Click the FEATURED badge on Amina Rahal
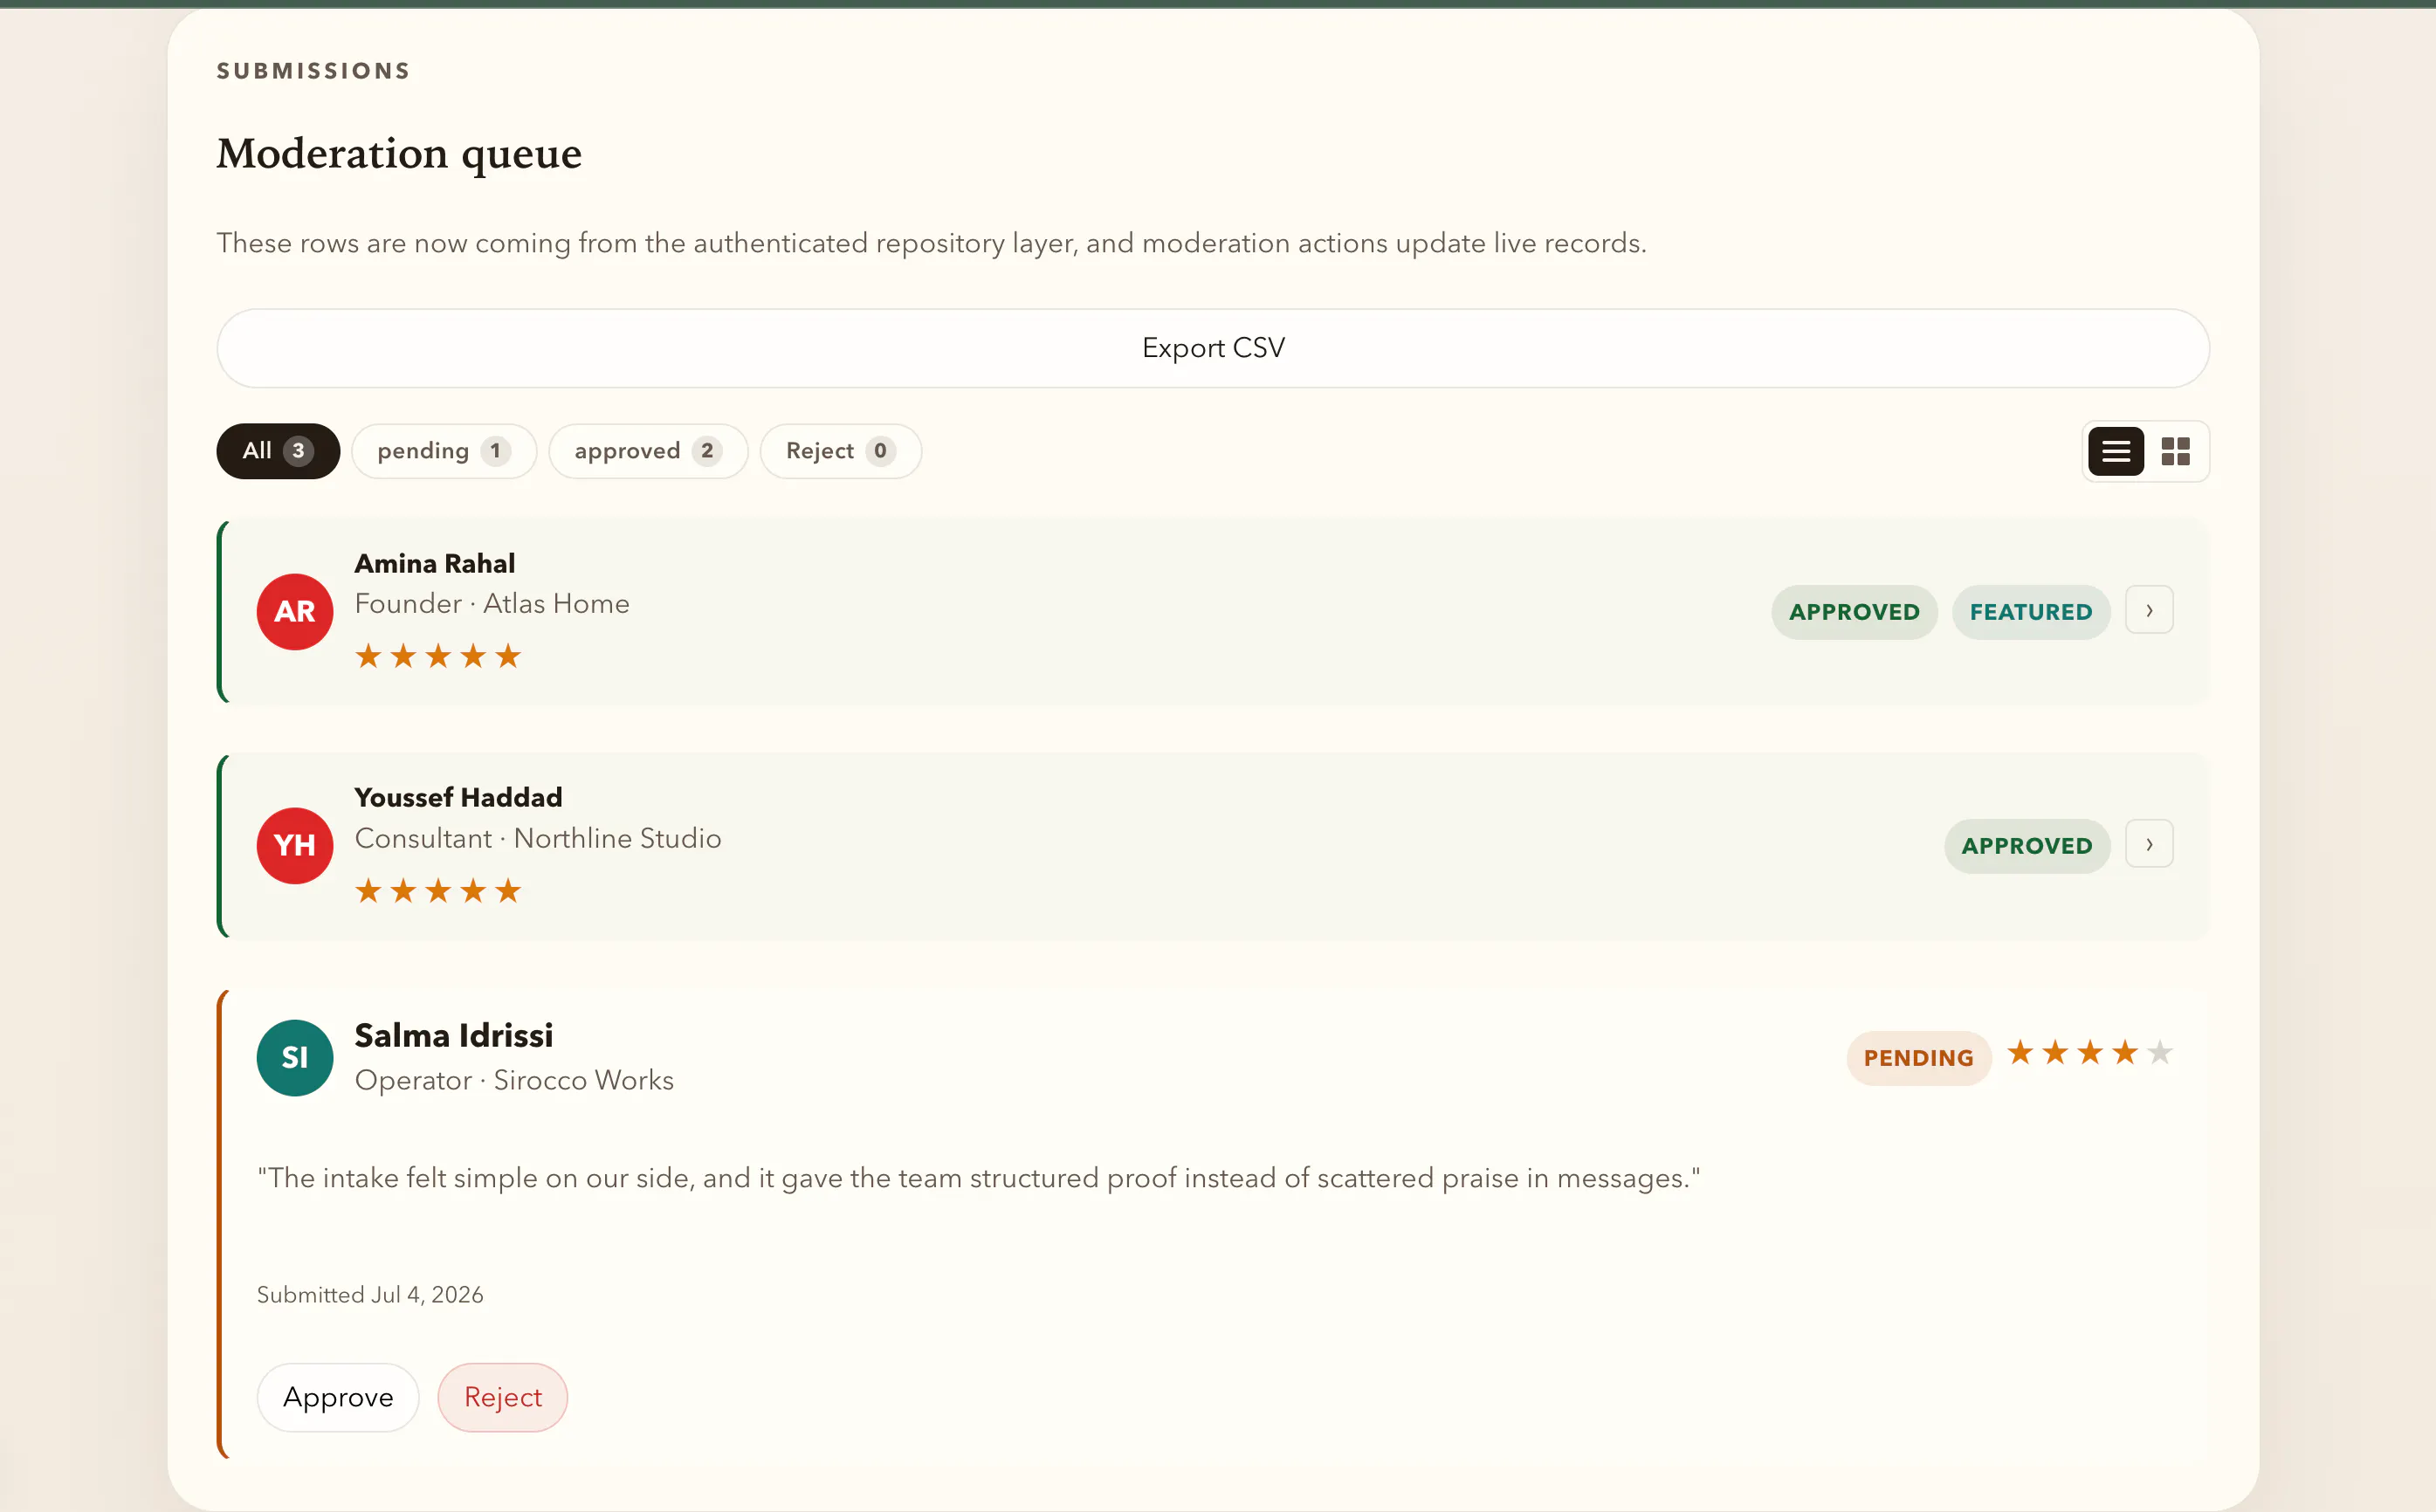Image resolution: width=2436 pixels, height=1512 pixels. click(x=2031, y=612)
